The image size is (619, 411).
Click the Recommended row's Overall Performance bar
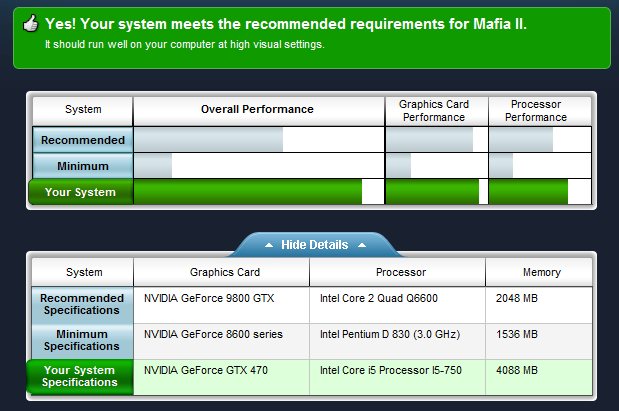pos(208,139)
